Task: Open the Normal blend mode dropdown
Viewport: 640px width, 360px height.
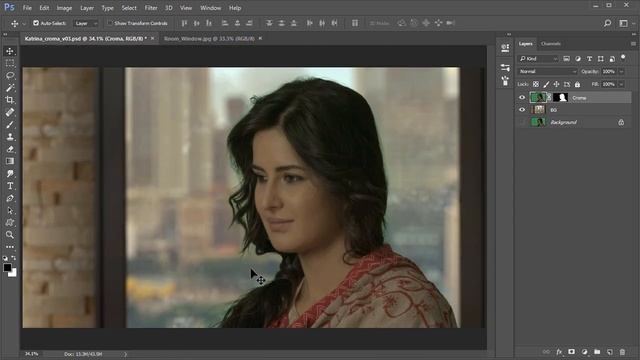Action: pos(547,71)
